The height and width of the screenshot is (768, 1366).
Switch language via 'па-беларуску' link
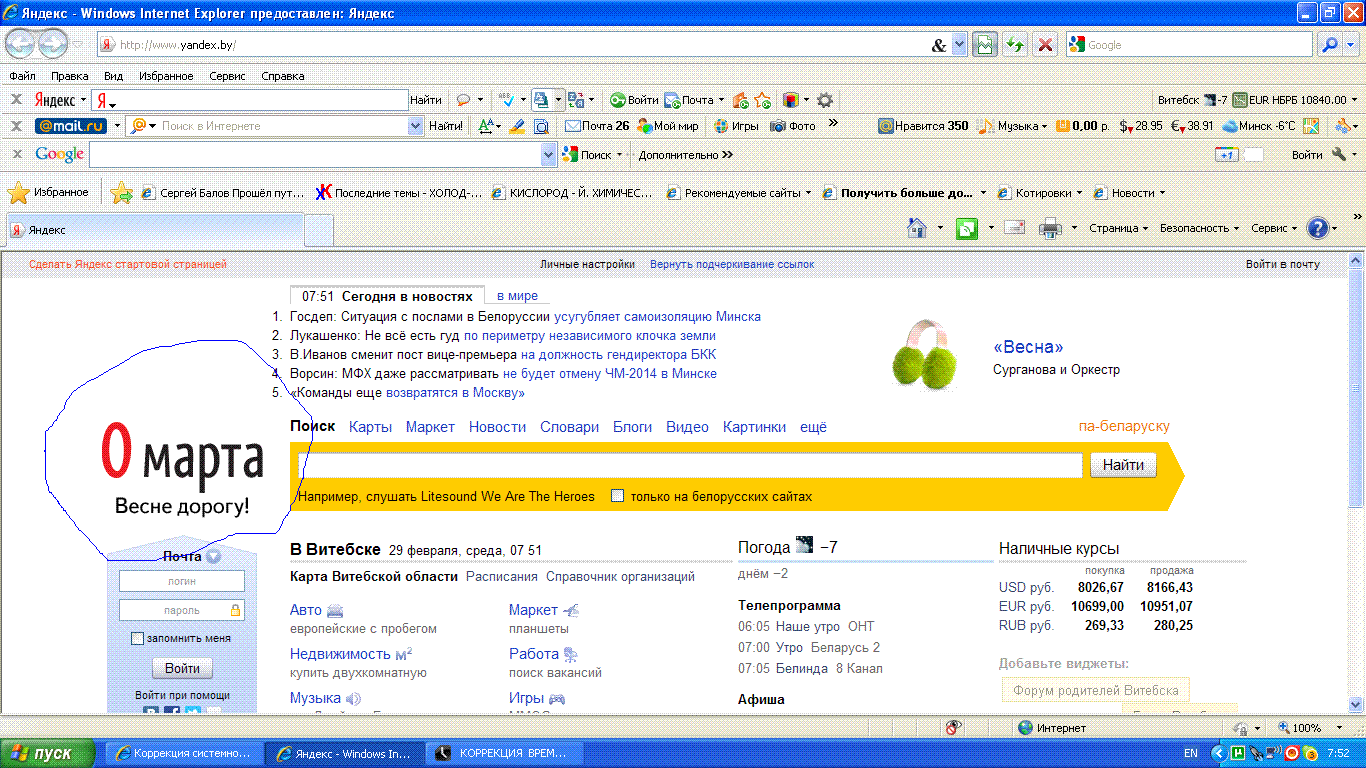tap(1124, 426)
